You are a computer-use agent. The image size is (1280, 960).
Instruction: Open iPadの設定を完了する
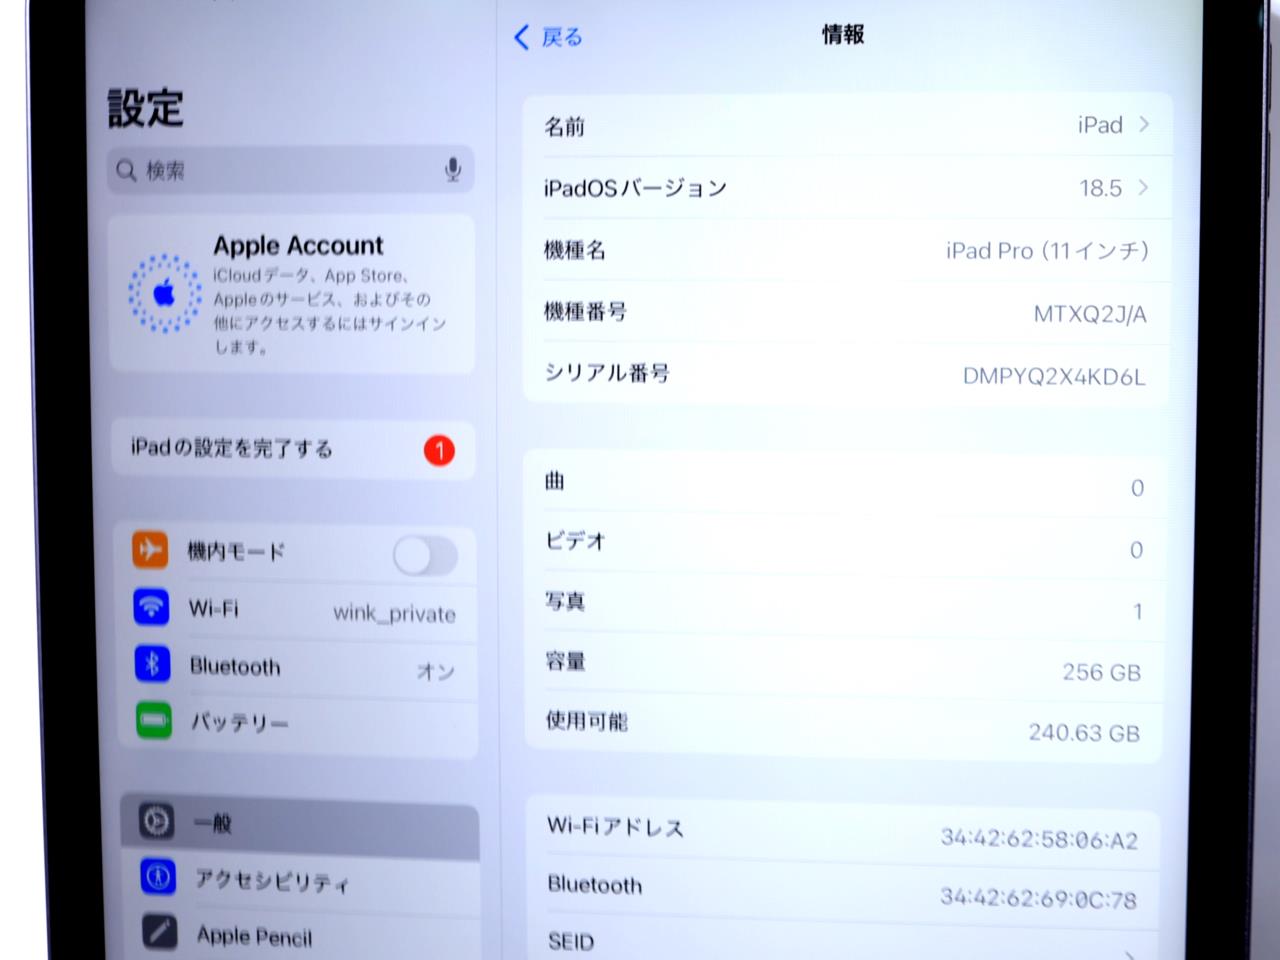tap(292, 449)
